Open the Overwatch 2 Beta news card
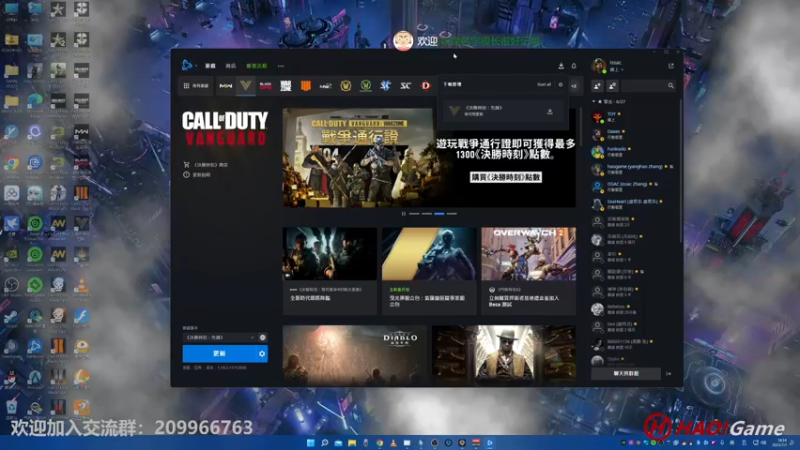Screen dimensions: 800x450 pyautogui.click(x=529, y=271)
